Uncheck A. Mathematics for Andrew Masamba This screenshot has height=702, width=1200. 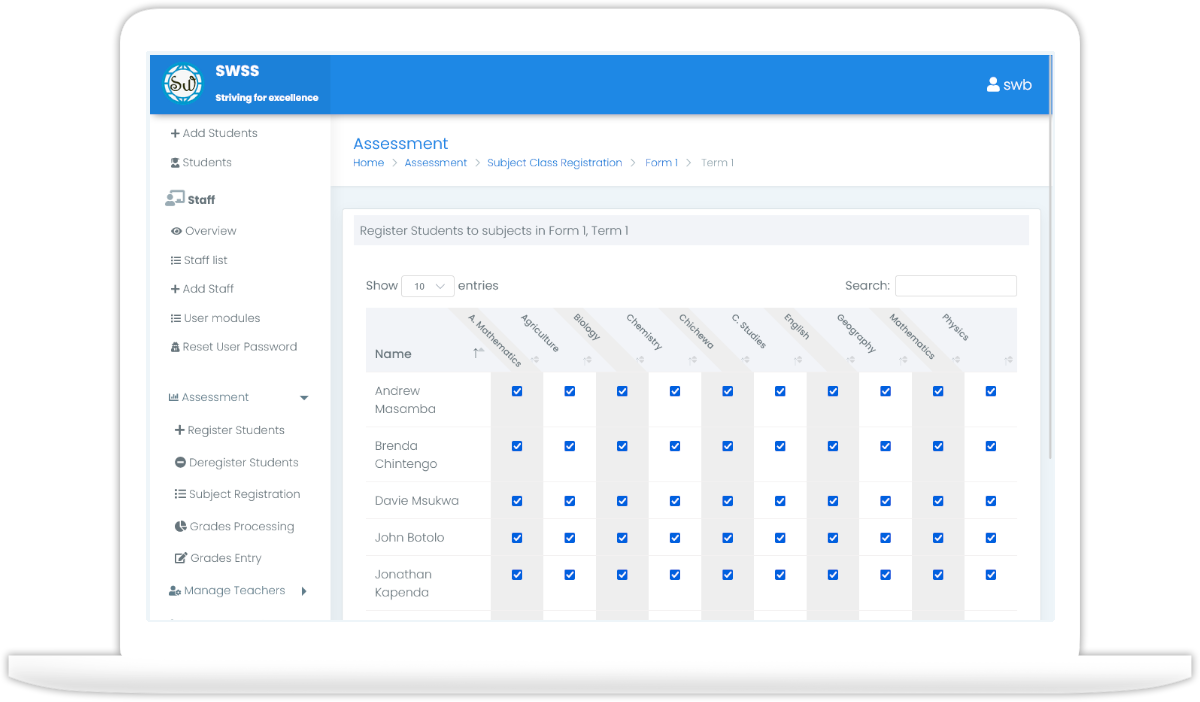(517, 391)
